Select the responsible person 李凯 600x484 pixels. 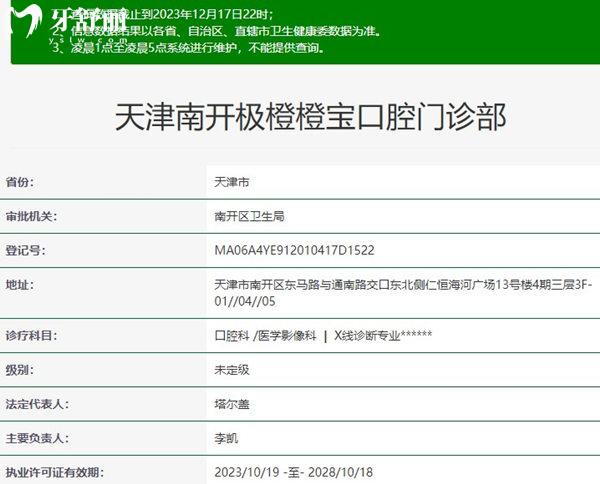click(x=226, y=438)
